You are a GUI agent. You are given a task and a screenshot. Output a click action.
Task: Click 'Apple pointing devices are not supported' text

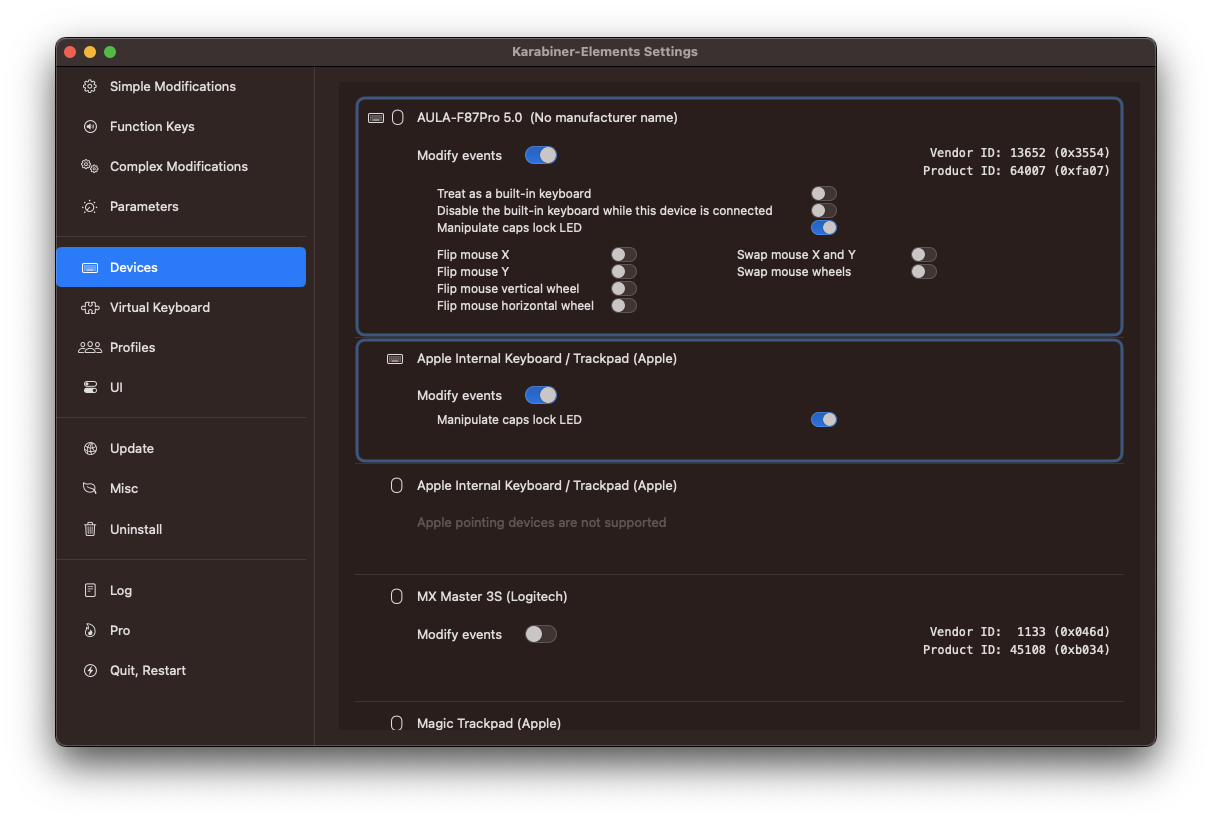(x=541, y=522)
